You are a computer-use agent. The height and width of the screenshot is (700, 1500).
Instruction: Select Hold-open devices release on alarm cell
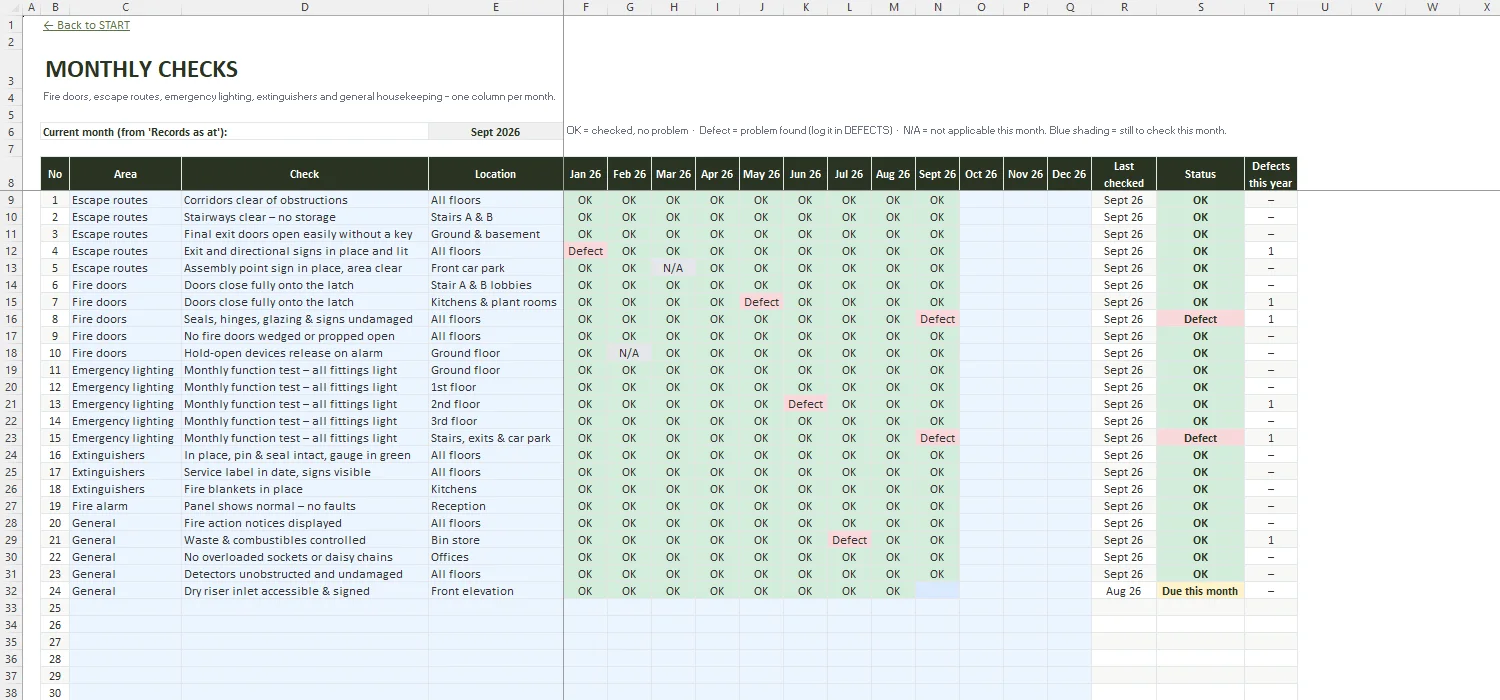[305, 353]
